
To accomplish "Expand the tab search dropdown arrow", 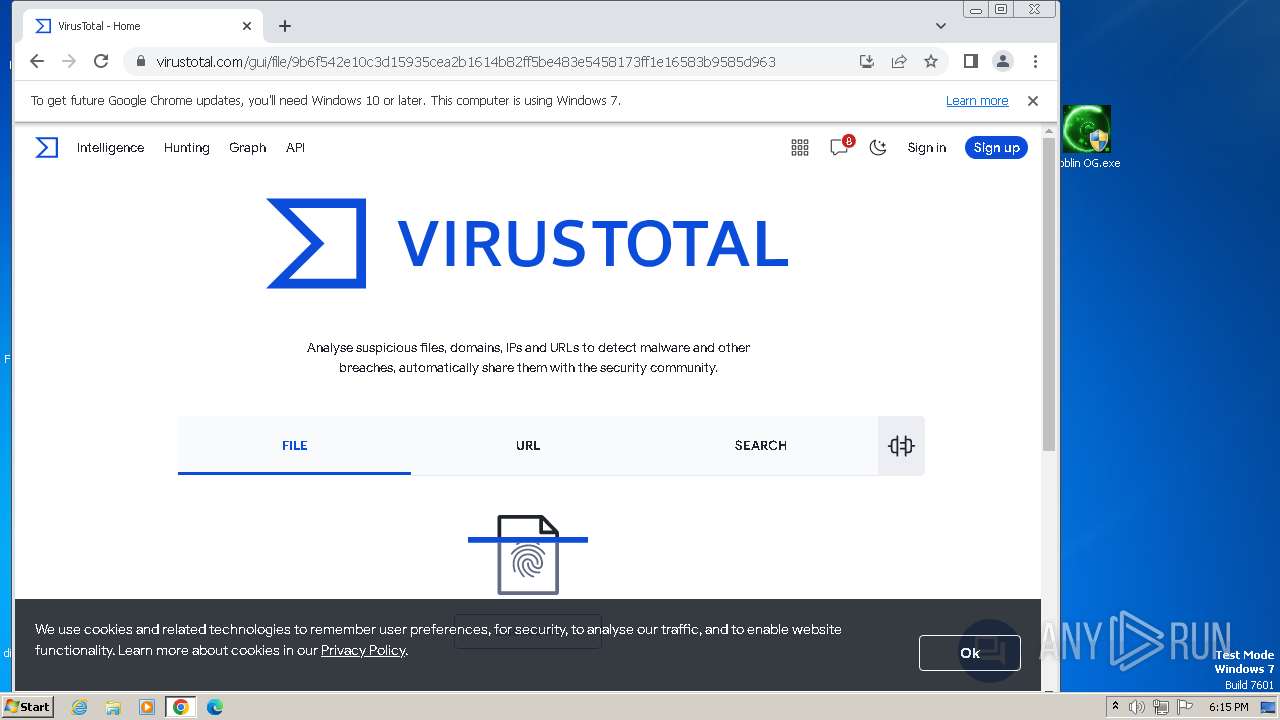I will click(x=941, y=26).
